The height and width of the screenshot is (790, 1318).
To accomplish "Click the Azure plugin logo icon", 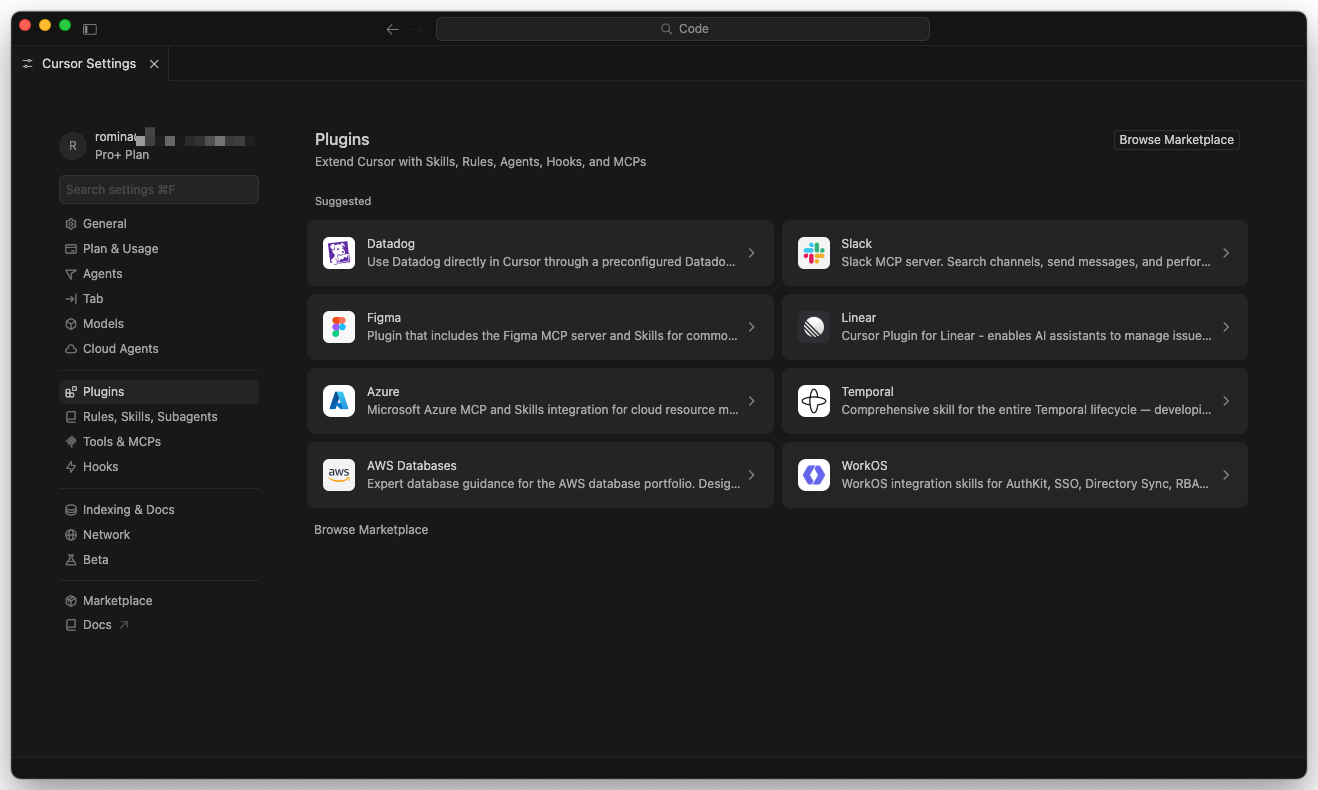I will tap(339, 401).
